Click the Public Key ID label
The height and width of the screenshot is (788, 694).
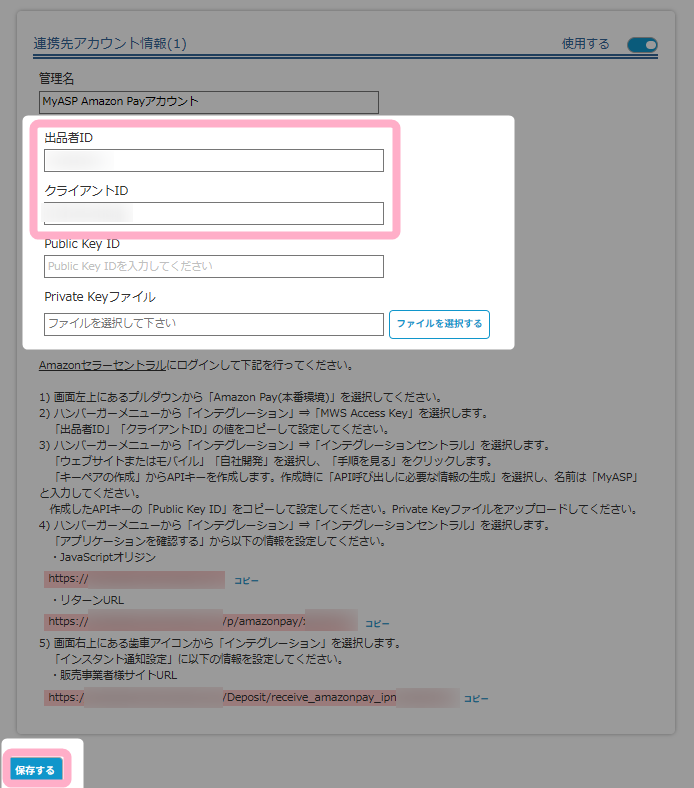(x=82, y=243)
